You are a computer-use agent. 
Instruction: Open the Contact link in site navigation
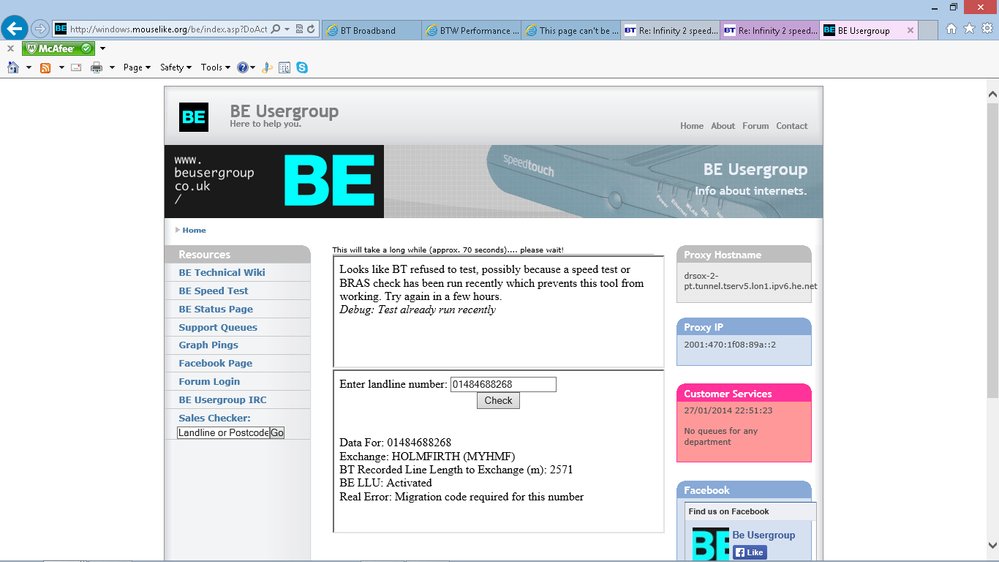[791, 126]
